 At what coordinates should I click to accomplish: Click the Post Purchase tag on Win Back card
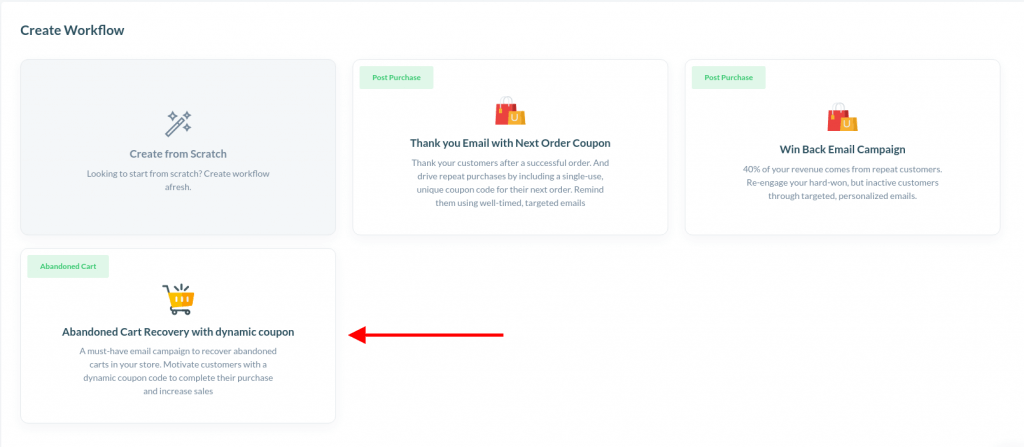729,77
